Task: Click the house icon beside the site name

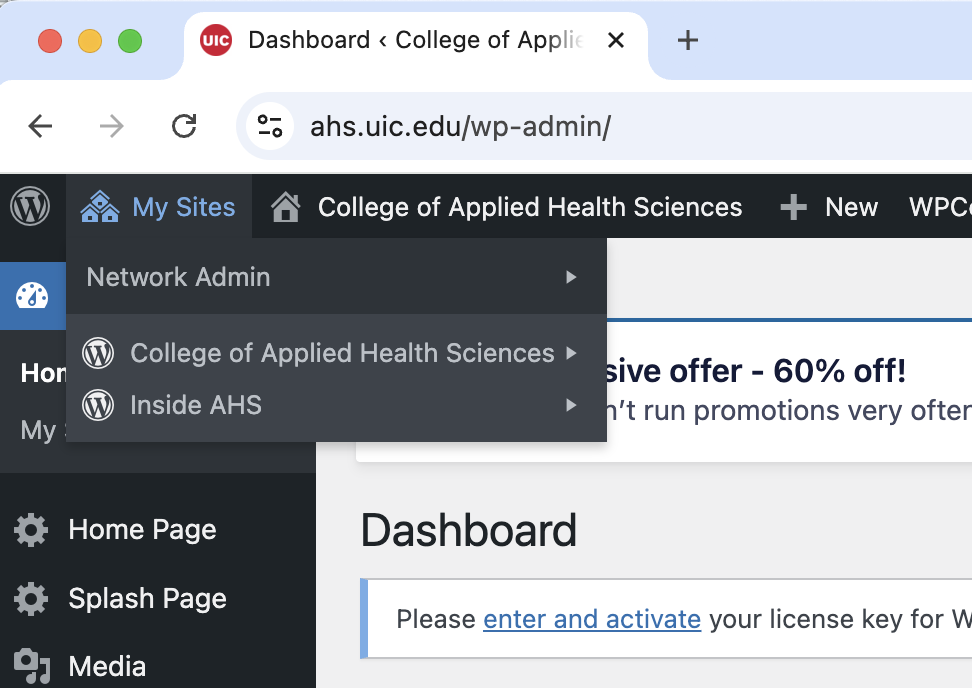Action: [287, 206]
